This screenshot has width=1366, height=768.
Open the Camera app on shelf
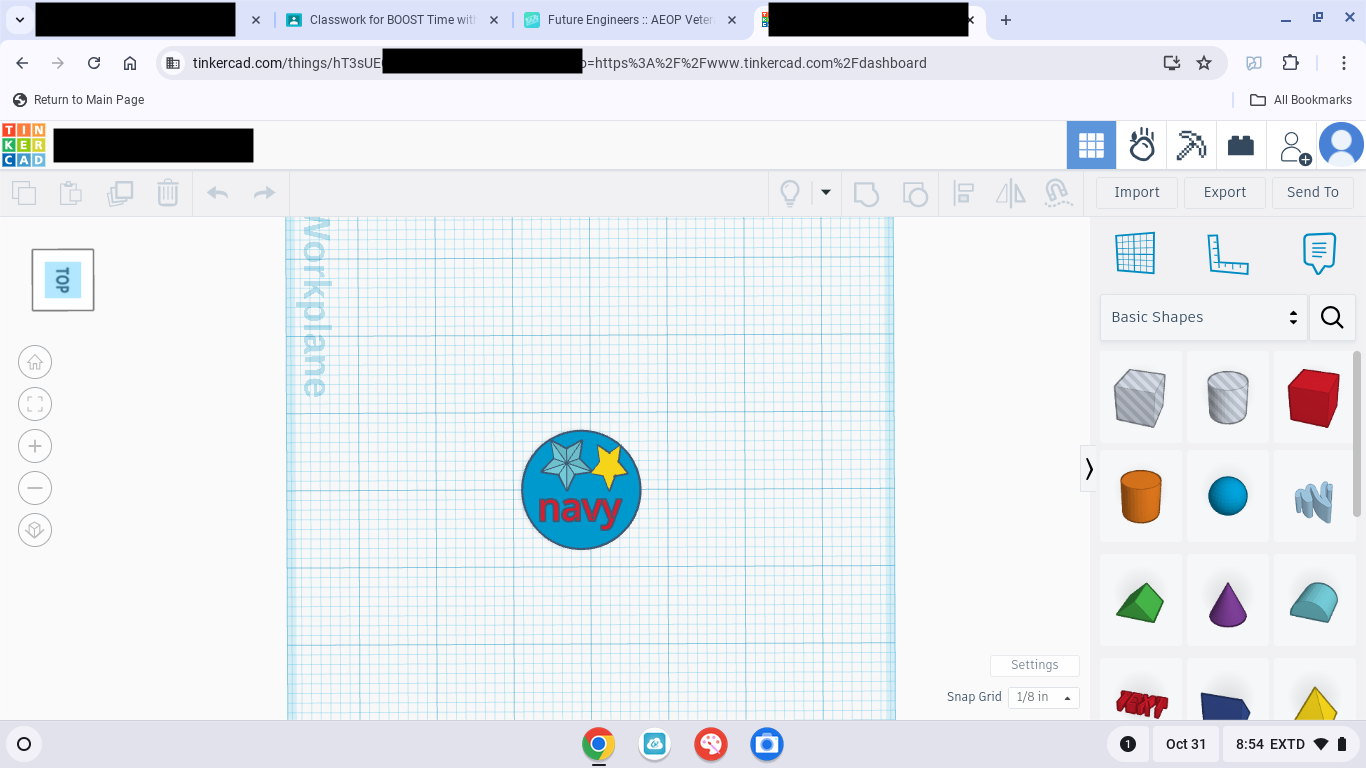click(x=767, y=744)
